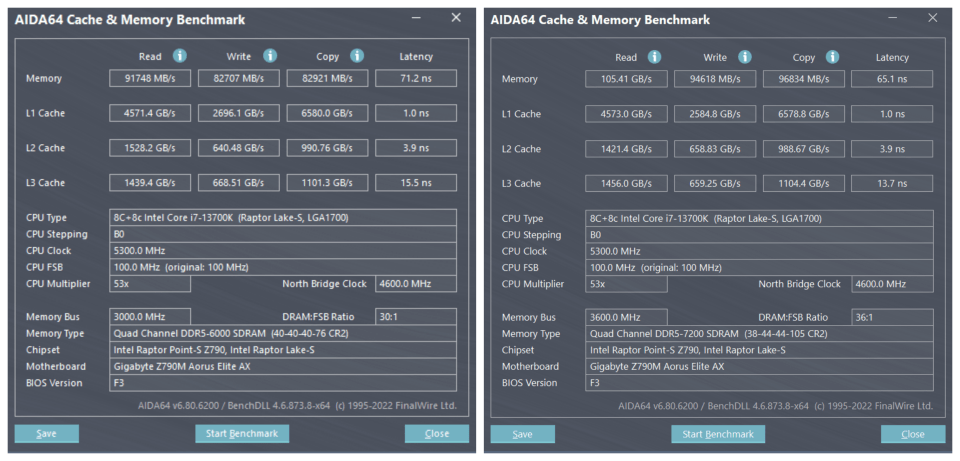Image resolution: width=960 pixels, height=461 pixels.
Task: Select L1 Cache Copy 6578.8 GB/s
Action: [x=804, y=114]
